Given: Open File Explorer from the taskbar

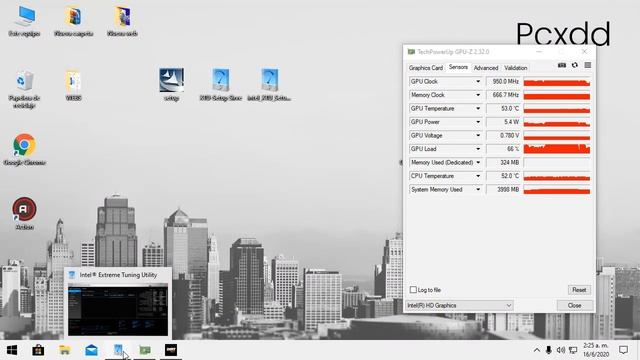Looking at the screenshot, I should [65, 350].
